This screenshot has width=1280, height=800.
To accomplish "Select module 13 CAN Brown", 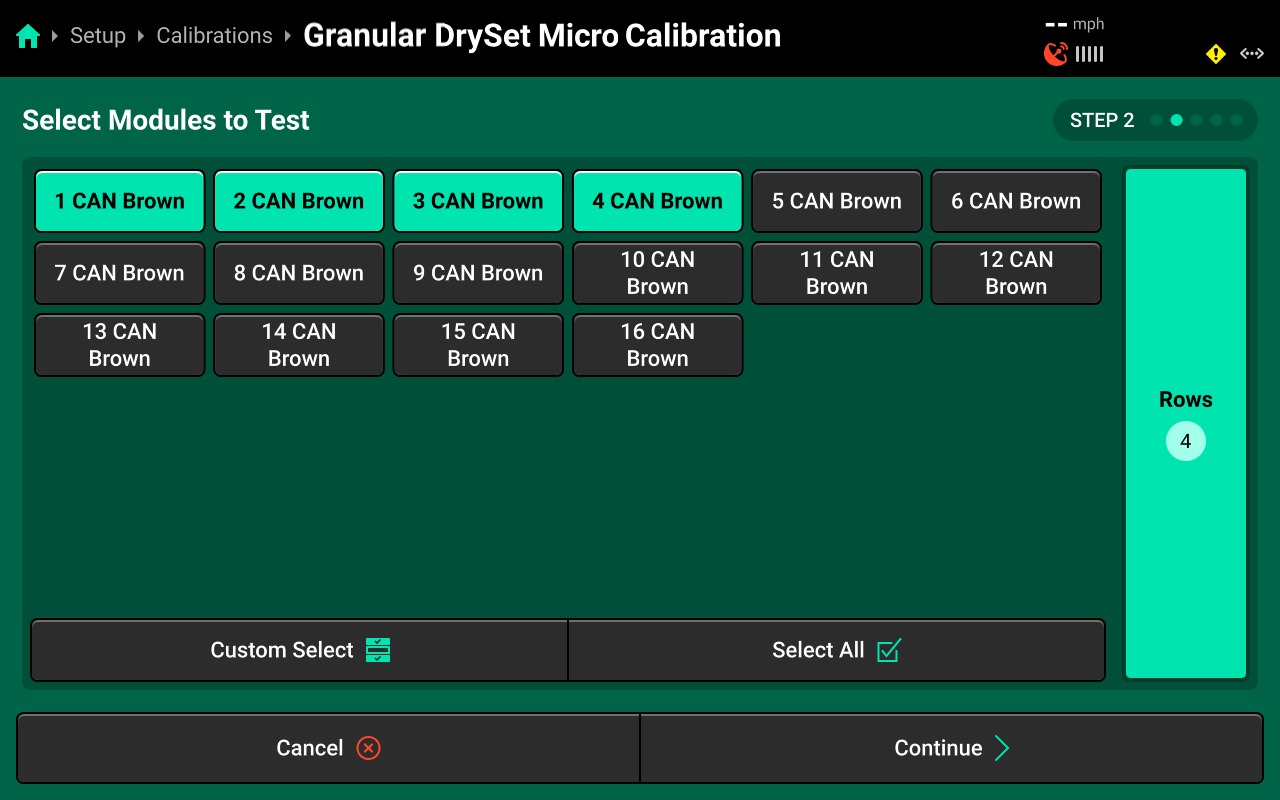I will click(x=120, y=345).
